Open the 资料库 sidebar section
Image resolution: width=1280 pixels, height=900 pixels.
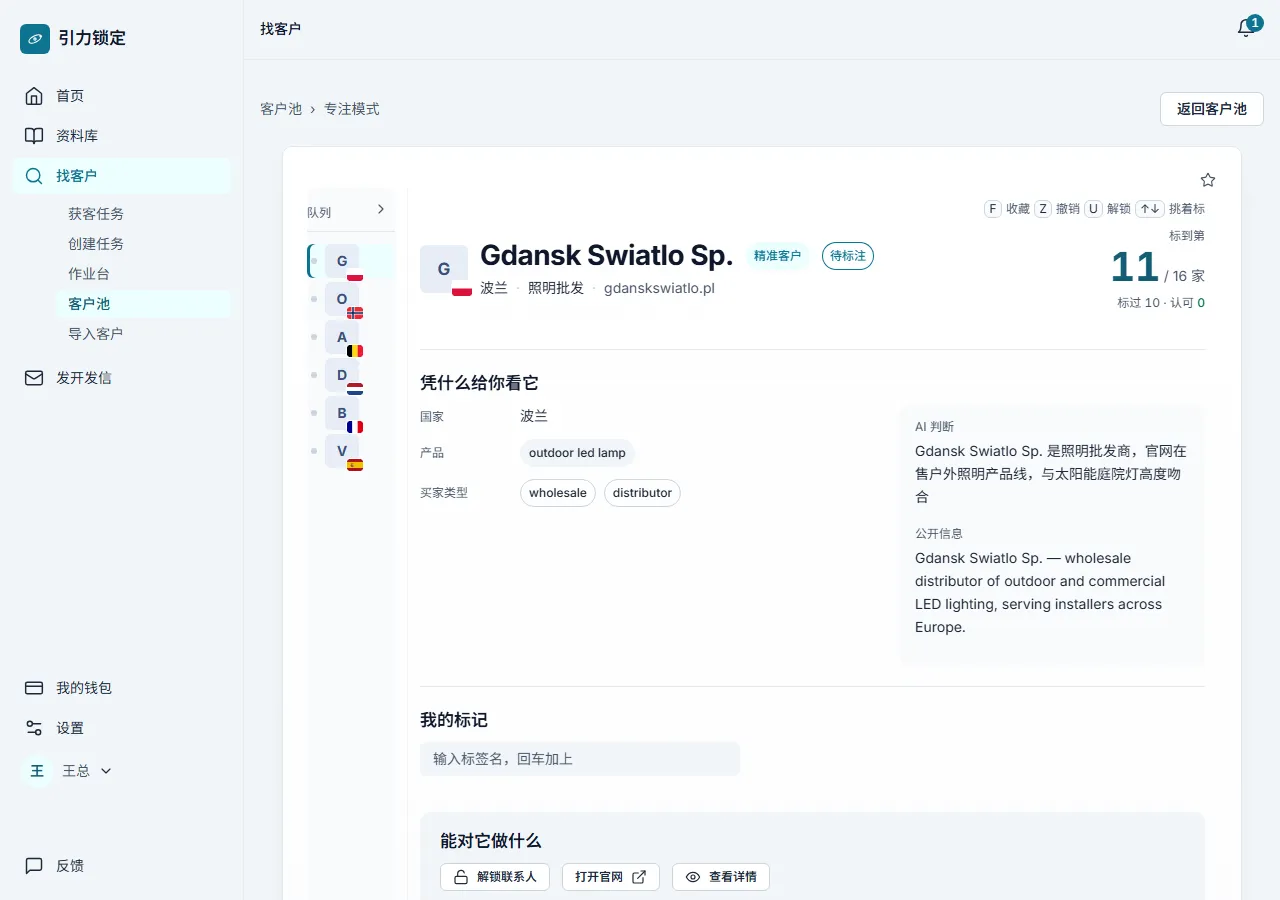pyautogui.click(x=122, y=136)
